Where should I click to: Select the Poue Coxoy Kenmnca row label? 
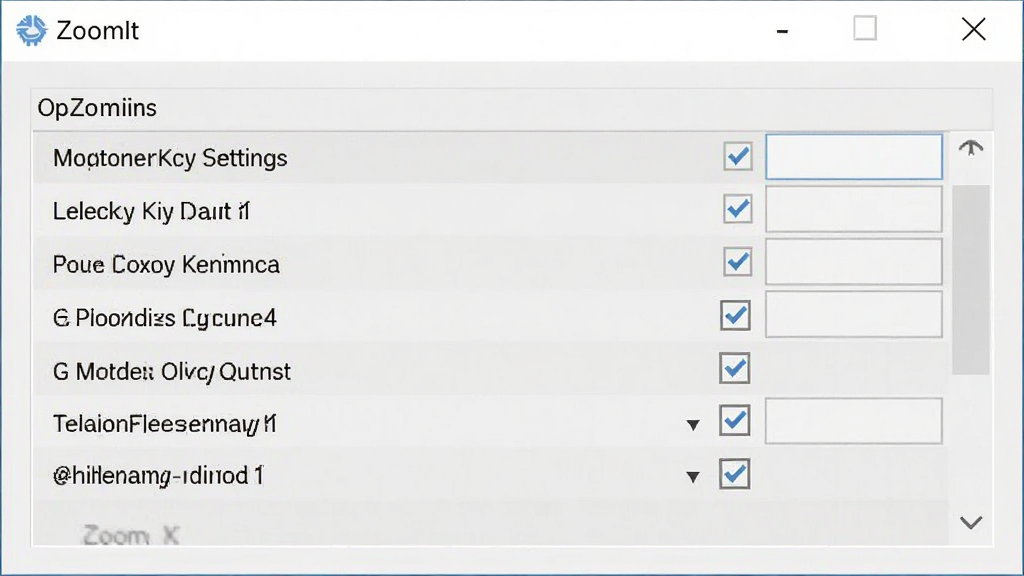point(166,264)
